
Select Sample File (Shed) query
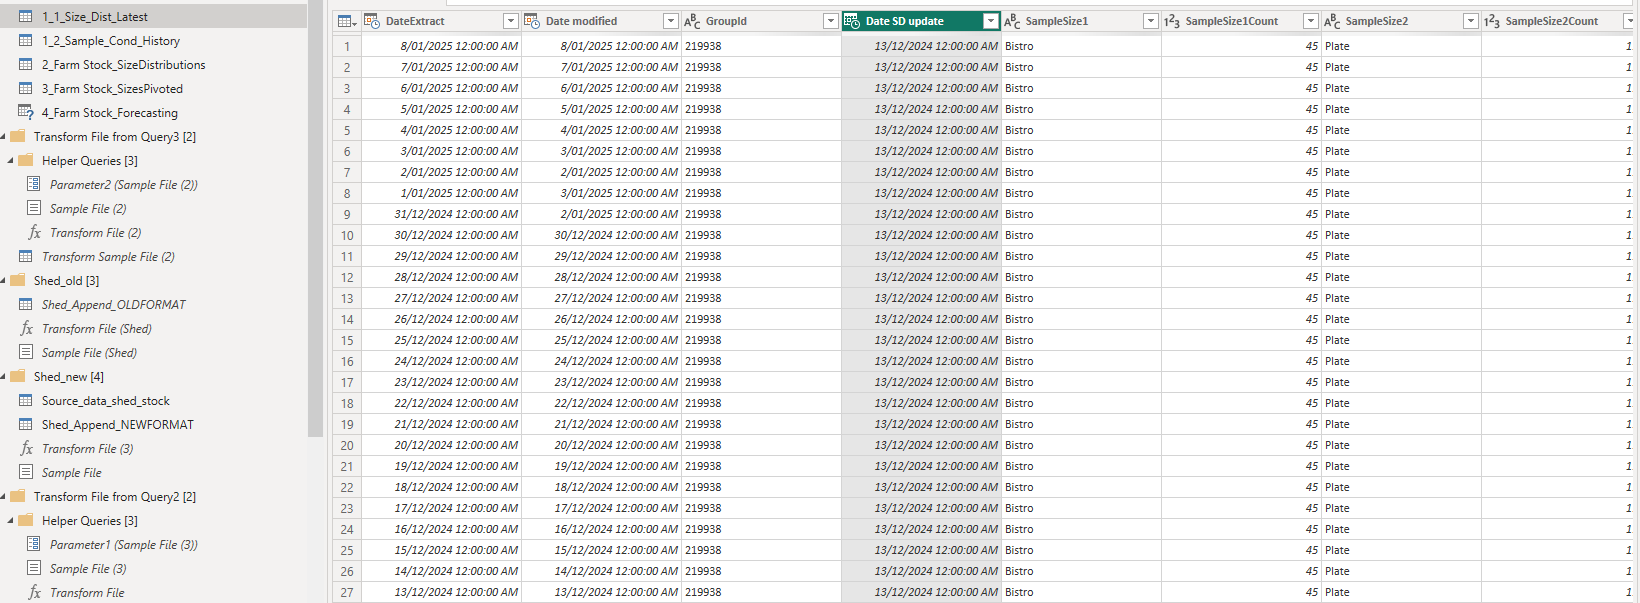click(x=89, y=353)
